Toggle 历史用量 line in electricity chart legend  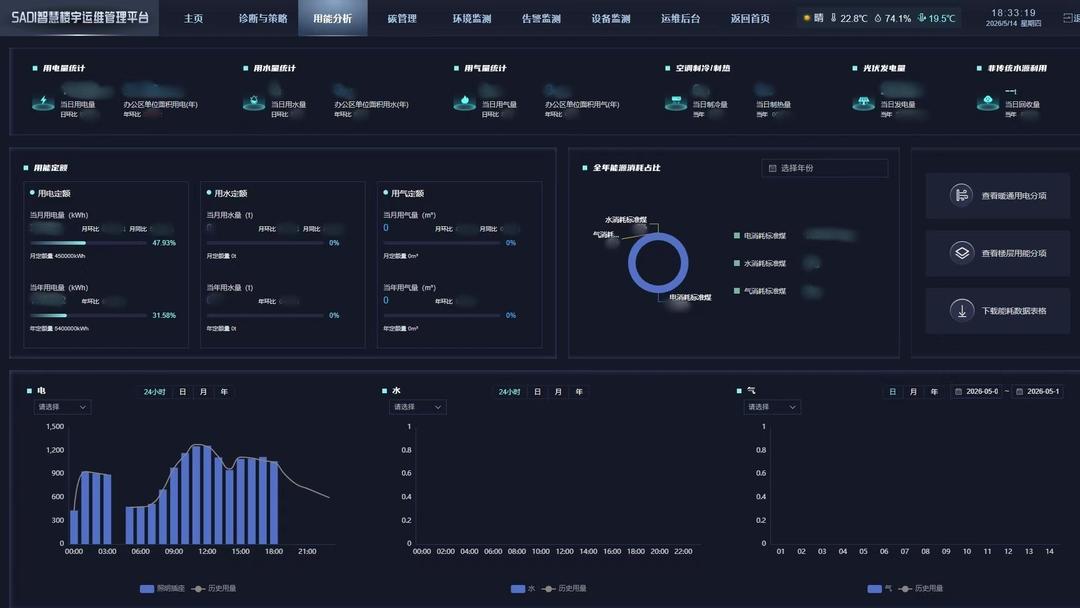point(214,589)
